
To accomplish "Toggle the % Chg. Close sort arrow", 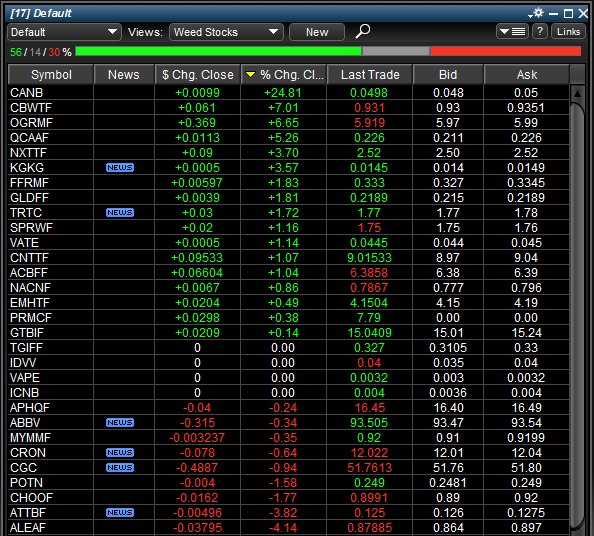I will point(250,75).
